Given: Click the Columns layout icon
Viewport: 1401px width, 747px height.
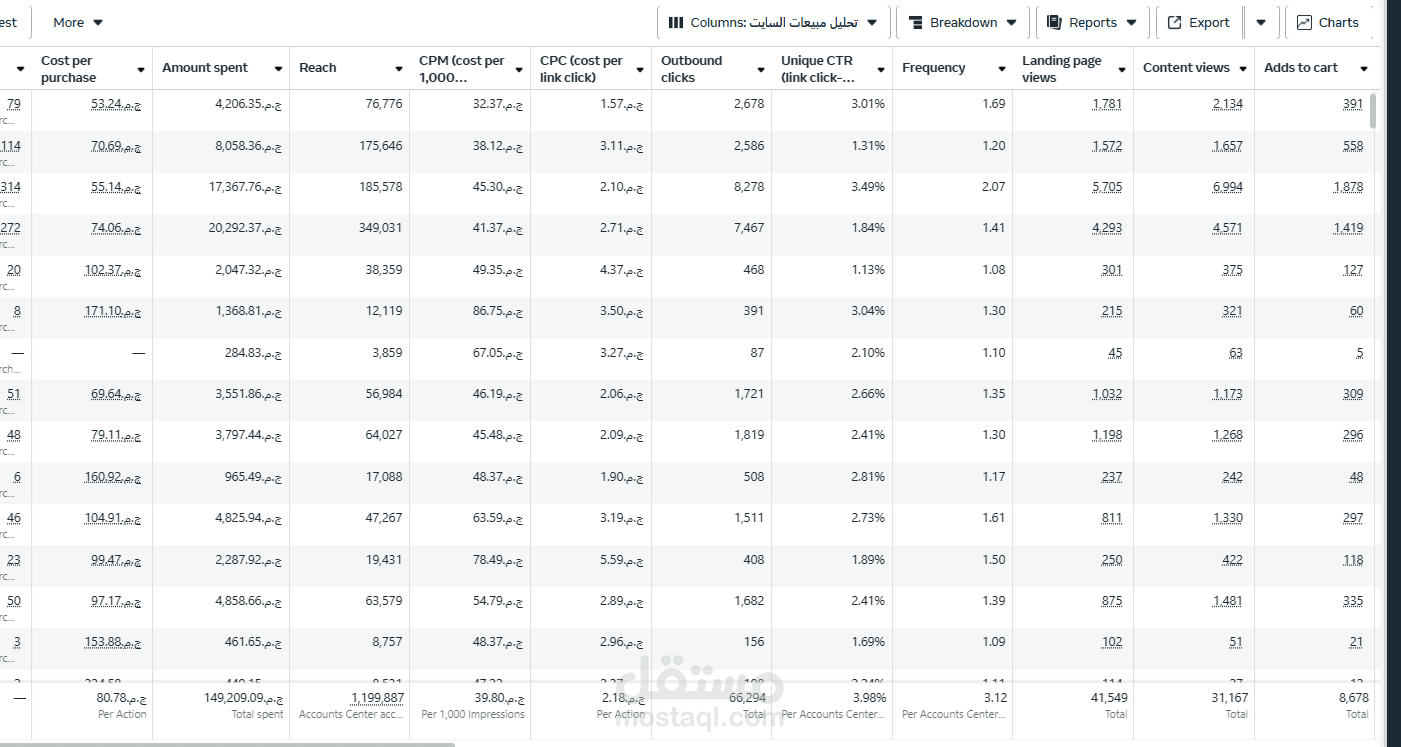Looking at the screenshot, I should coord(676,22).
